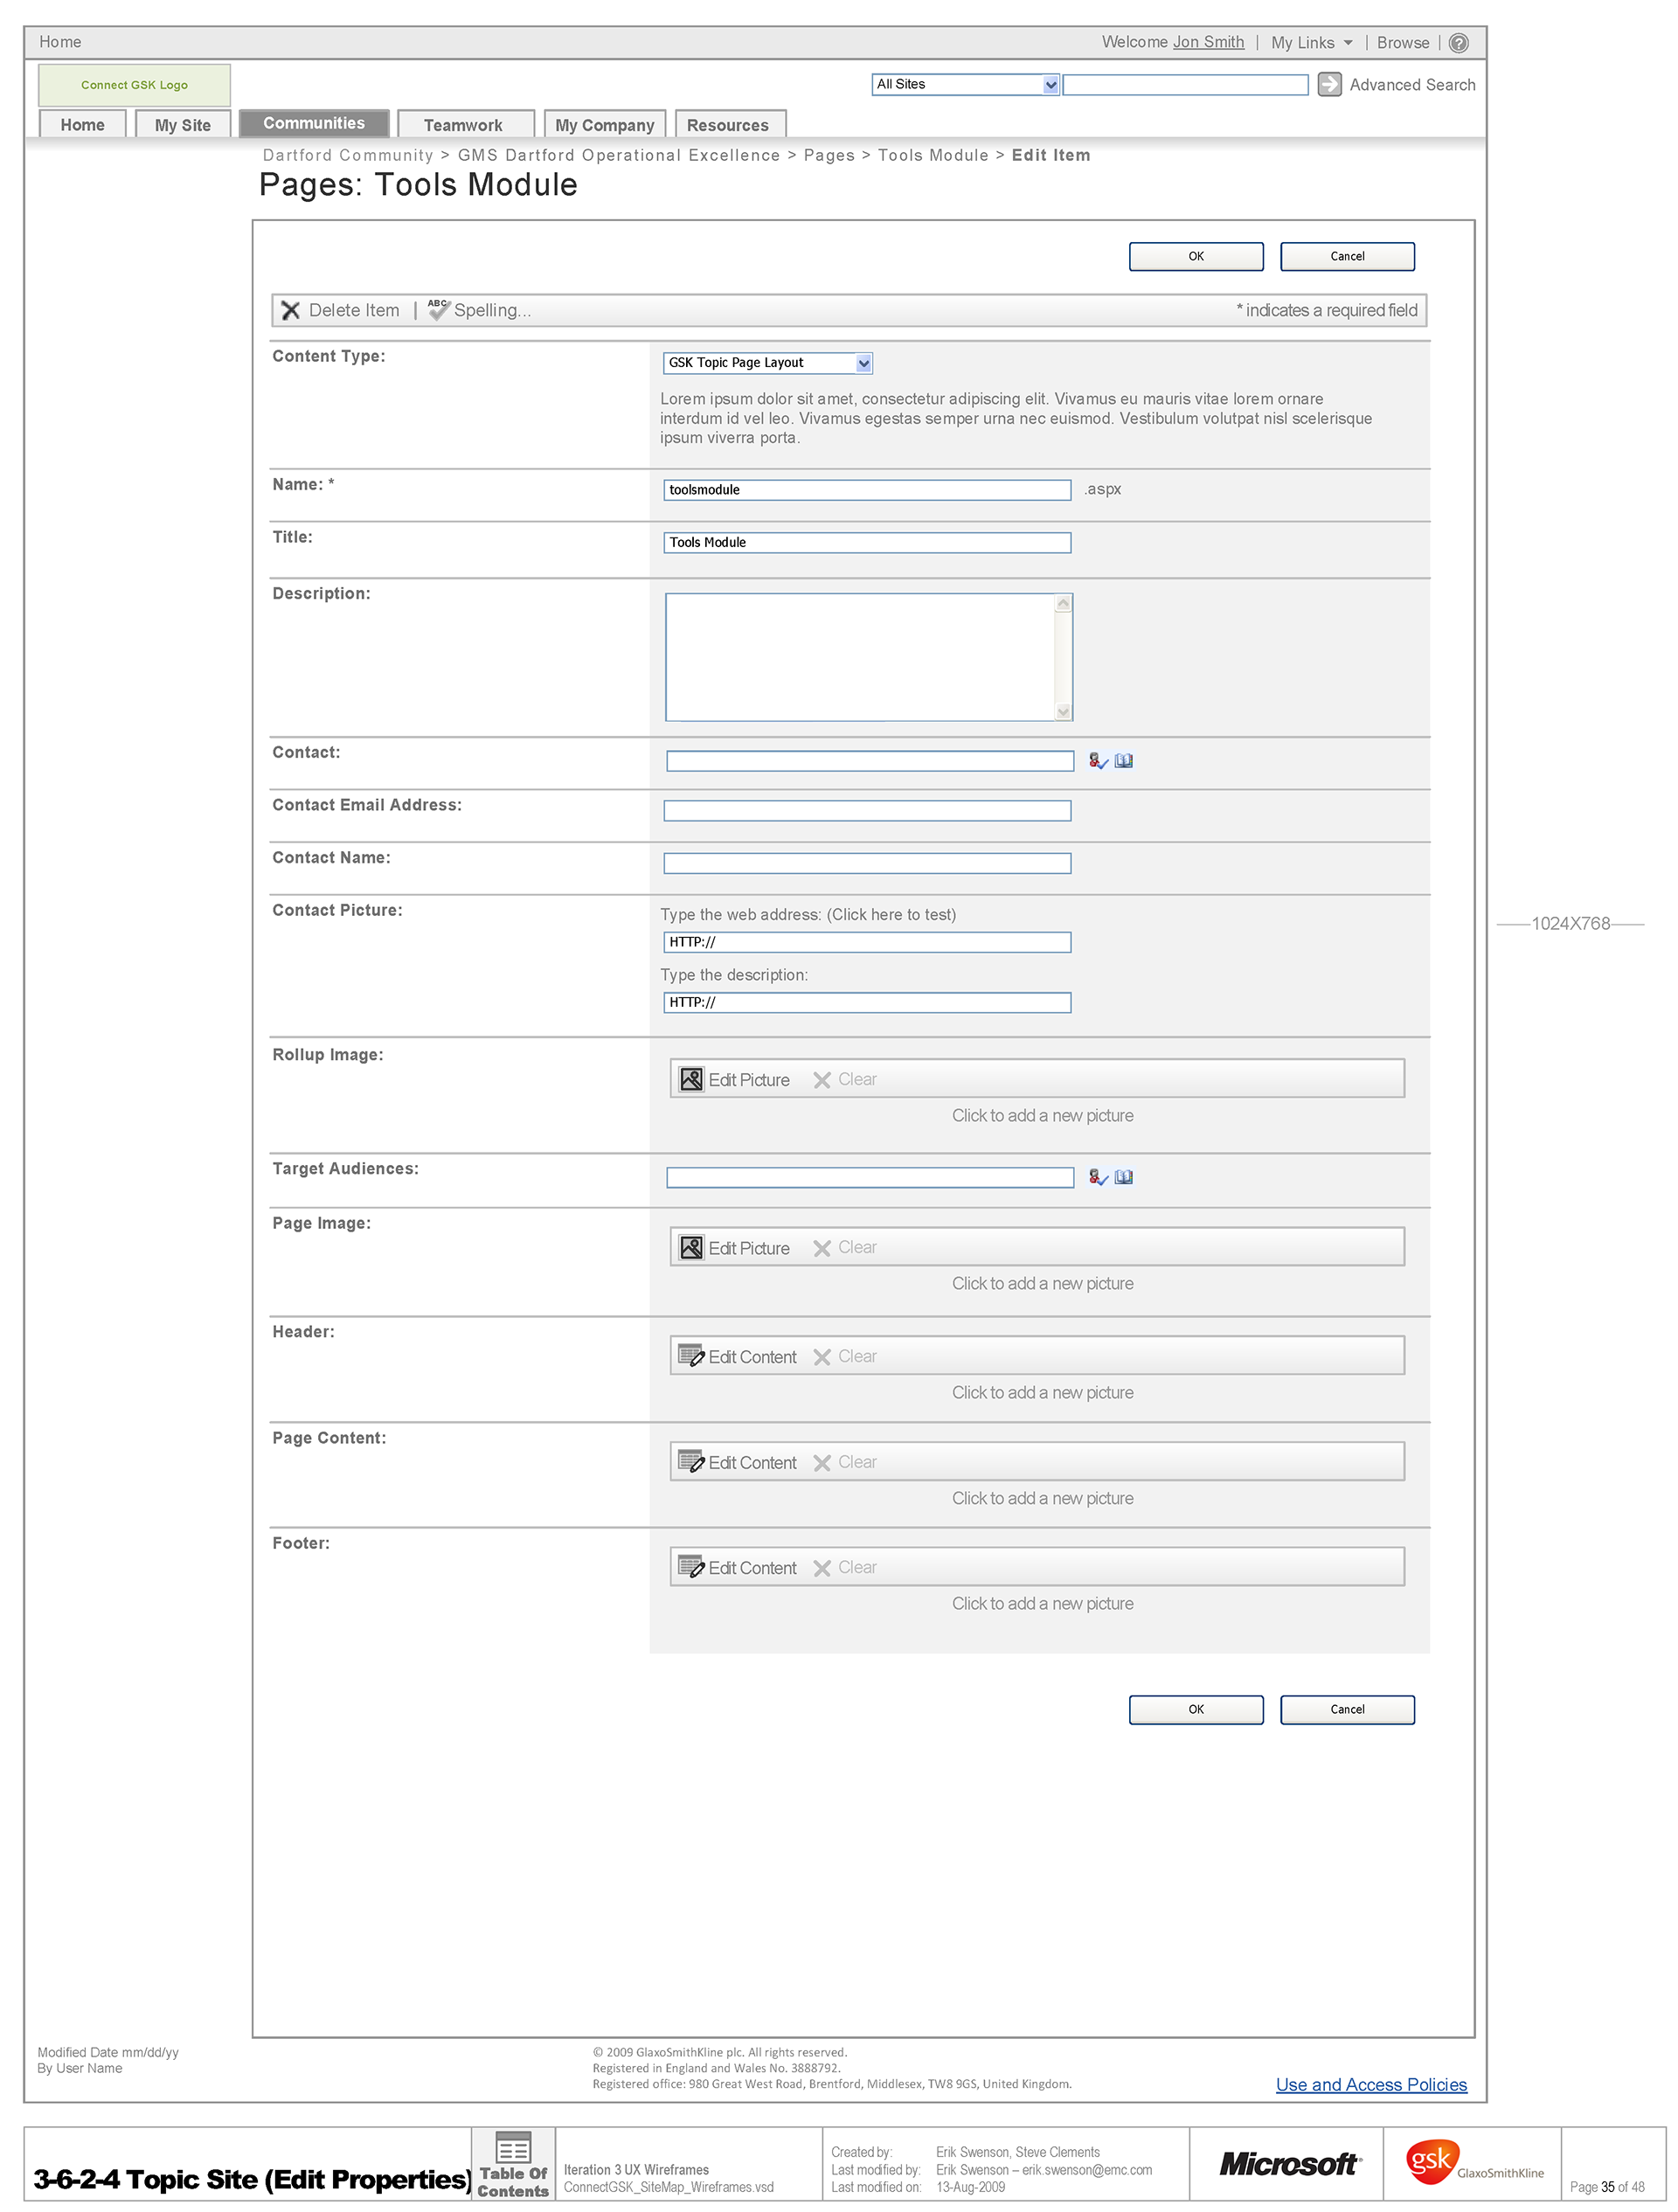1678x2212 pixels.
Task: Click the help question mark icon
Action: coord(1458,43)
